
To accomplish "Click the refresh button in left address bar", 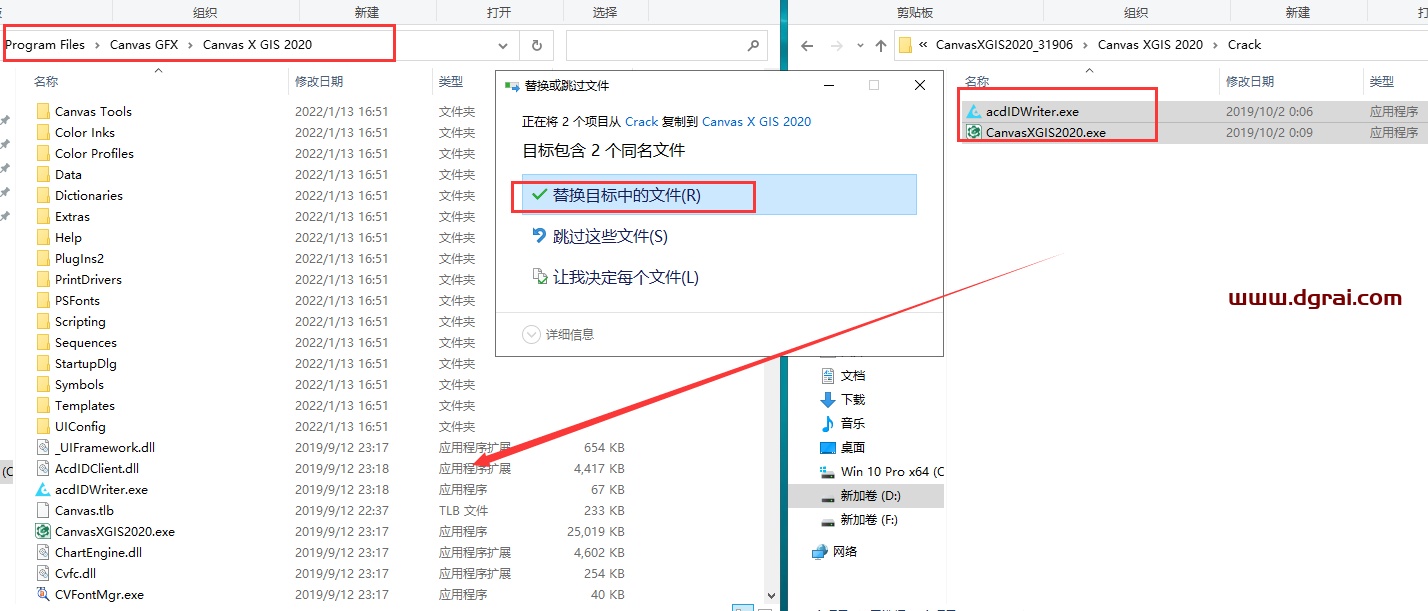I will pos(537,46).
